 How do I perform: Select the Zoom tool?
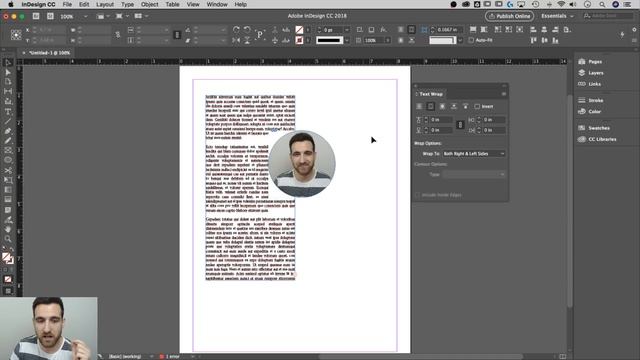[8, 239]
